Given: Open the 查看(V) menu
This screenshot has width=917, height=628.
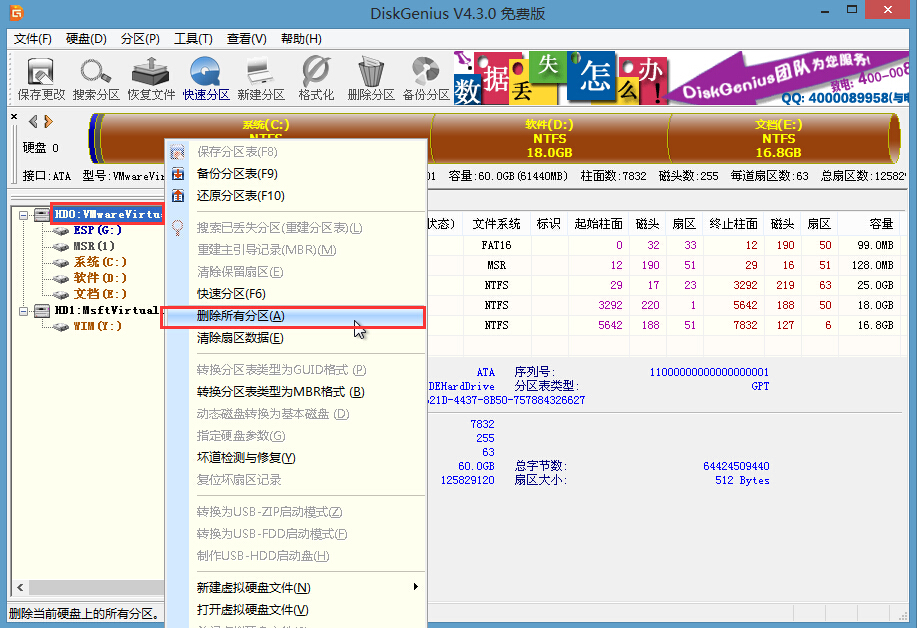Looking at the screenshot, I should 246,39.
